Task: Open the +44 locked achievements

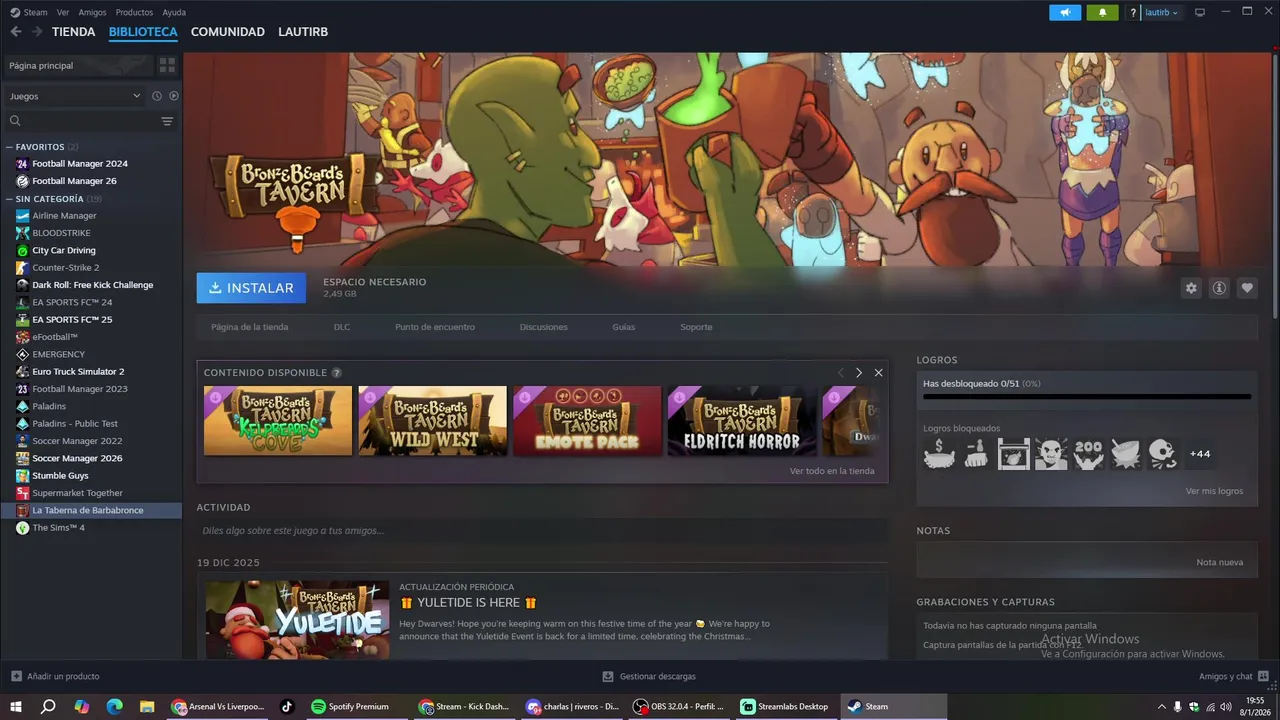Action: coord(1200,454)
